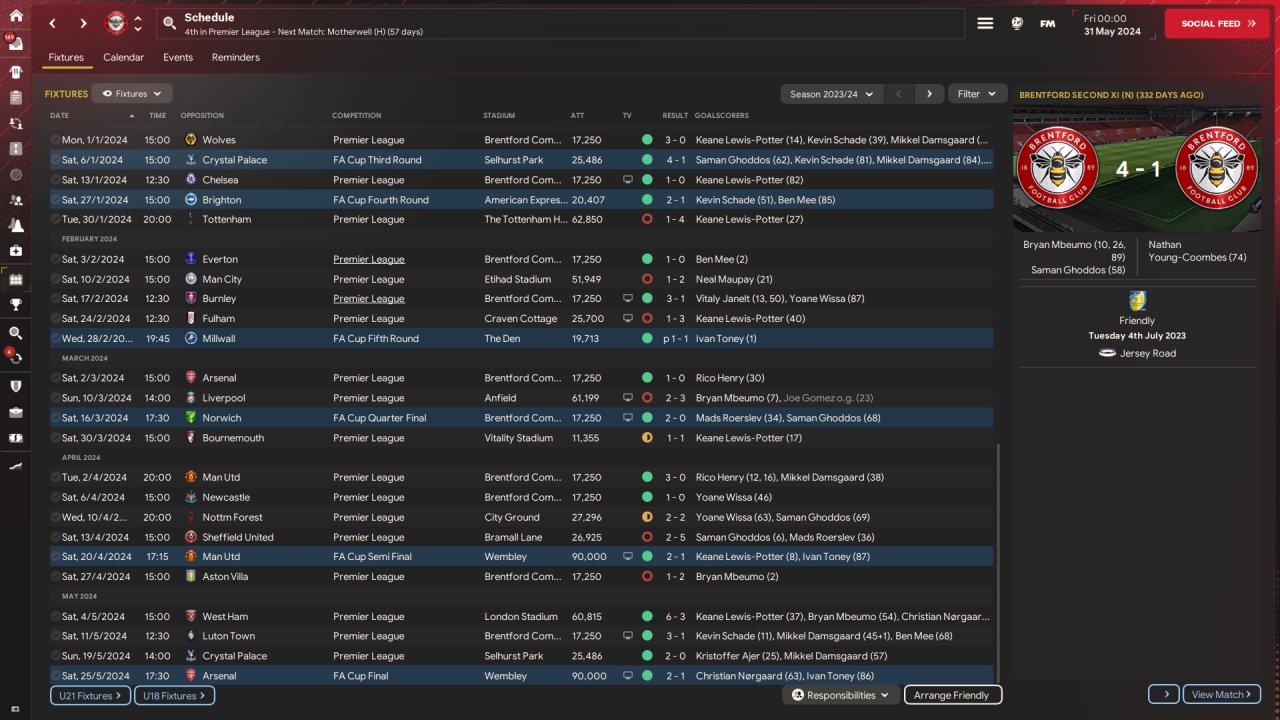
Task: Click the Jersey Road stadium link
Action: [1146, 353]
